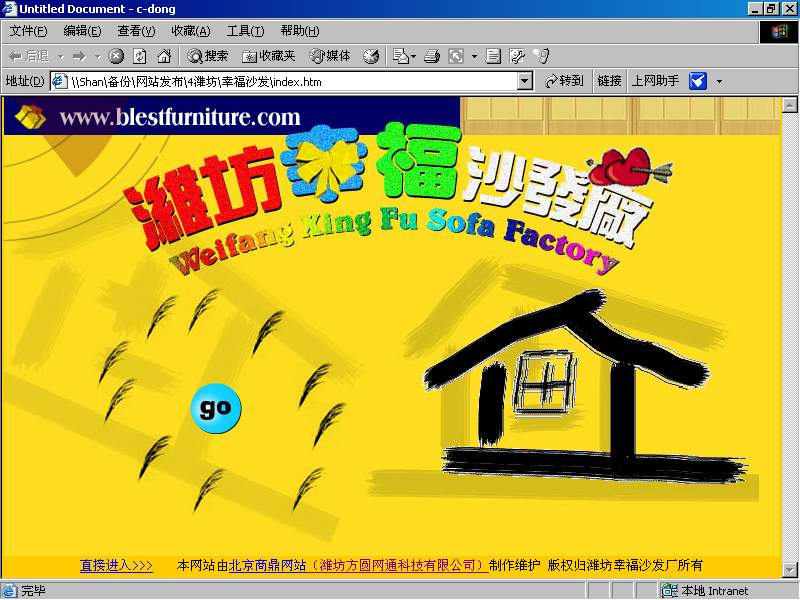Click the red hearts with arrow graphic
Viewport: 800px width, 600px height.
(x=629, y=168)
